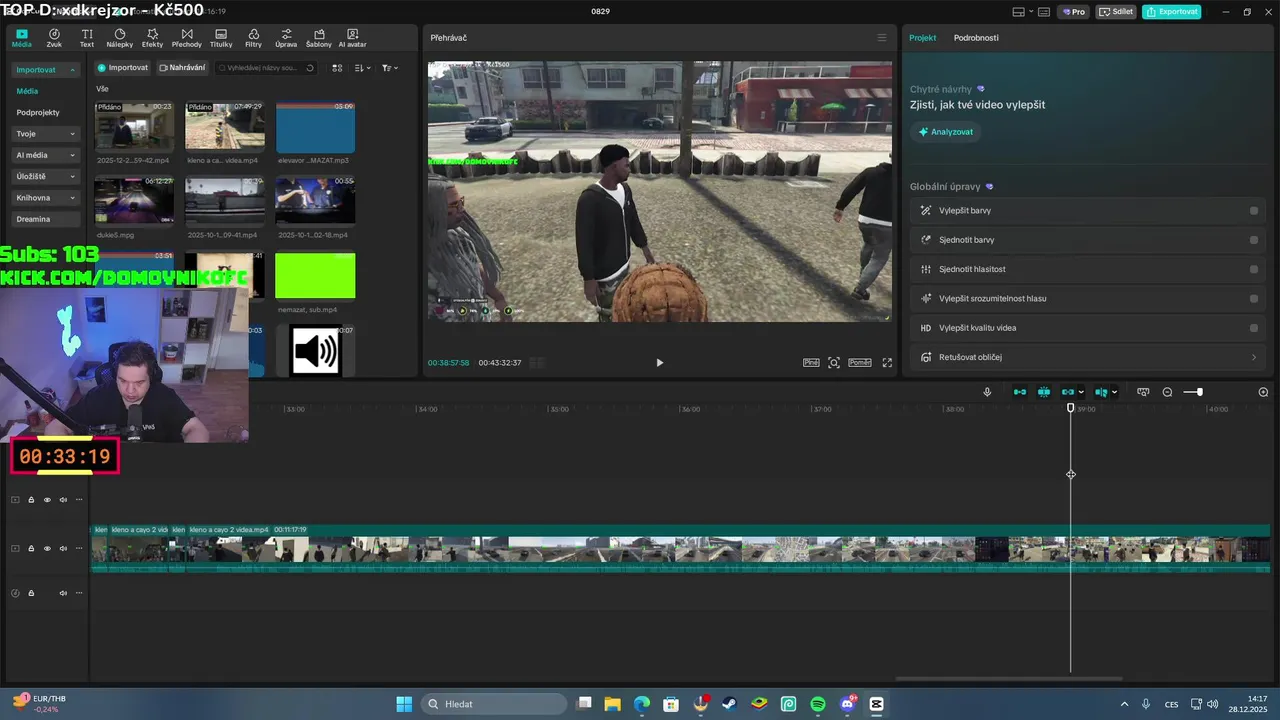Image resolution: width=1280 pixels, height=720 pixels.
Task: Hide the main video track with eye icon
Action: [47, 549]
